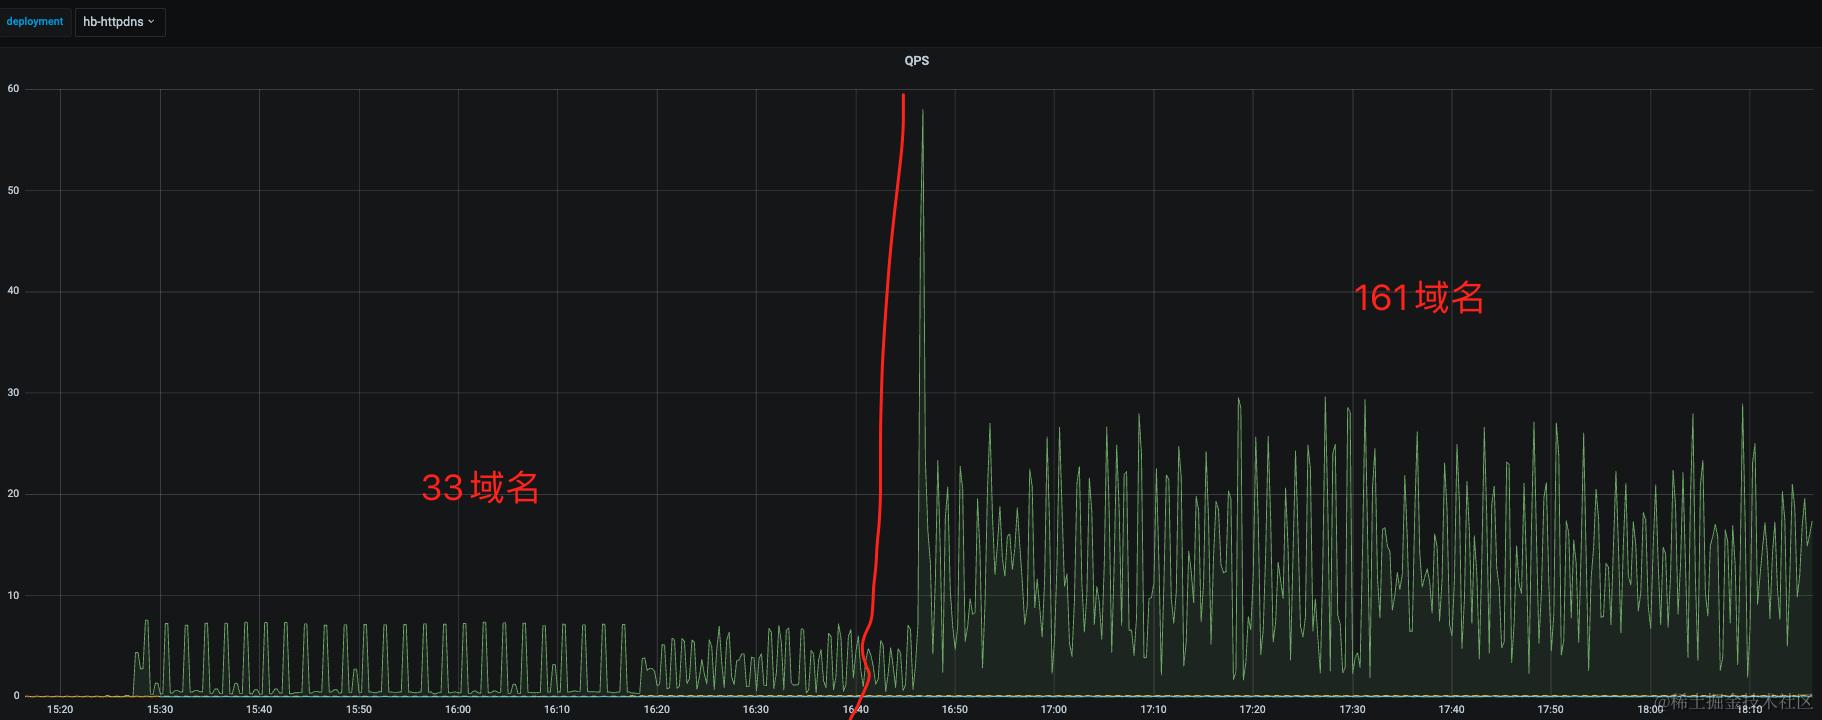Open the hb-httpdns deployment dropdown

point(120,22)
